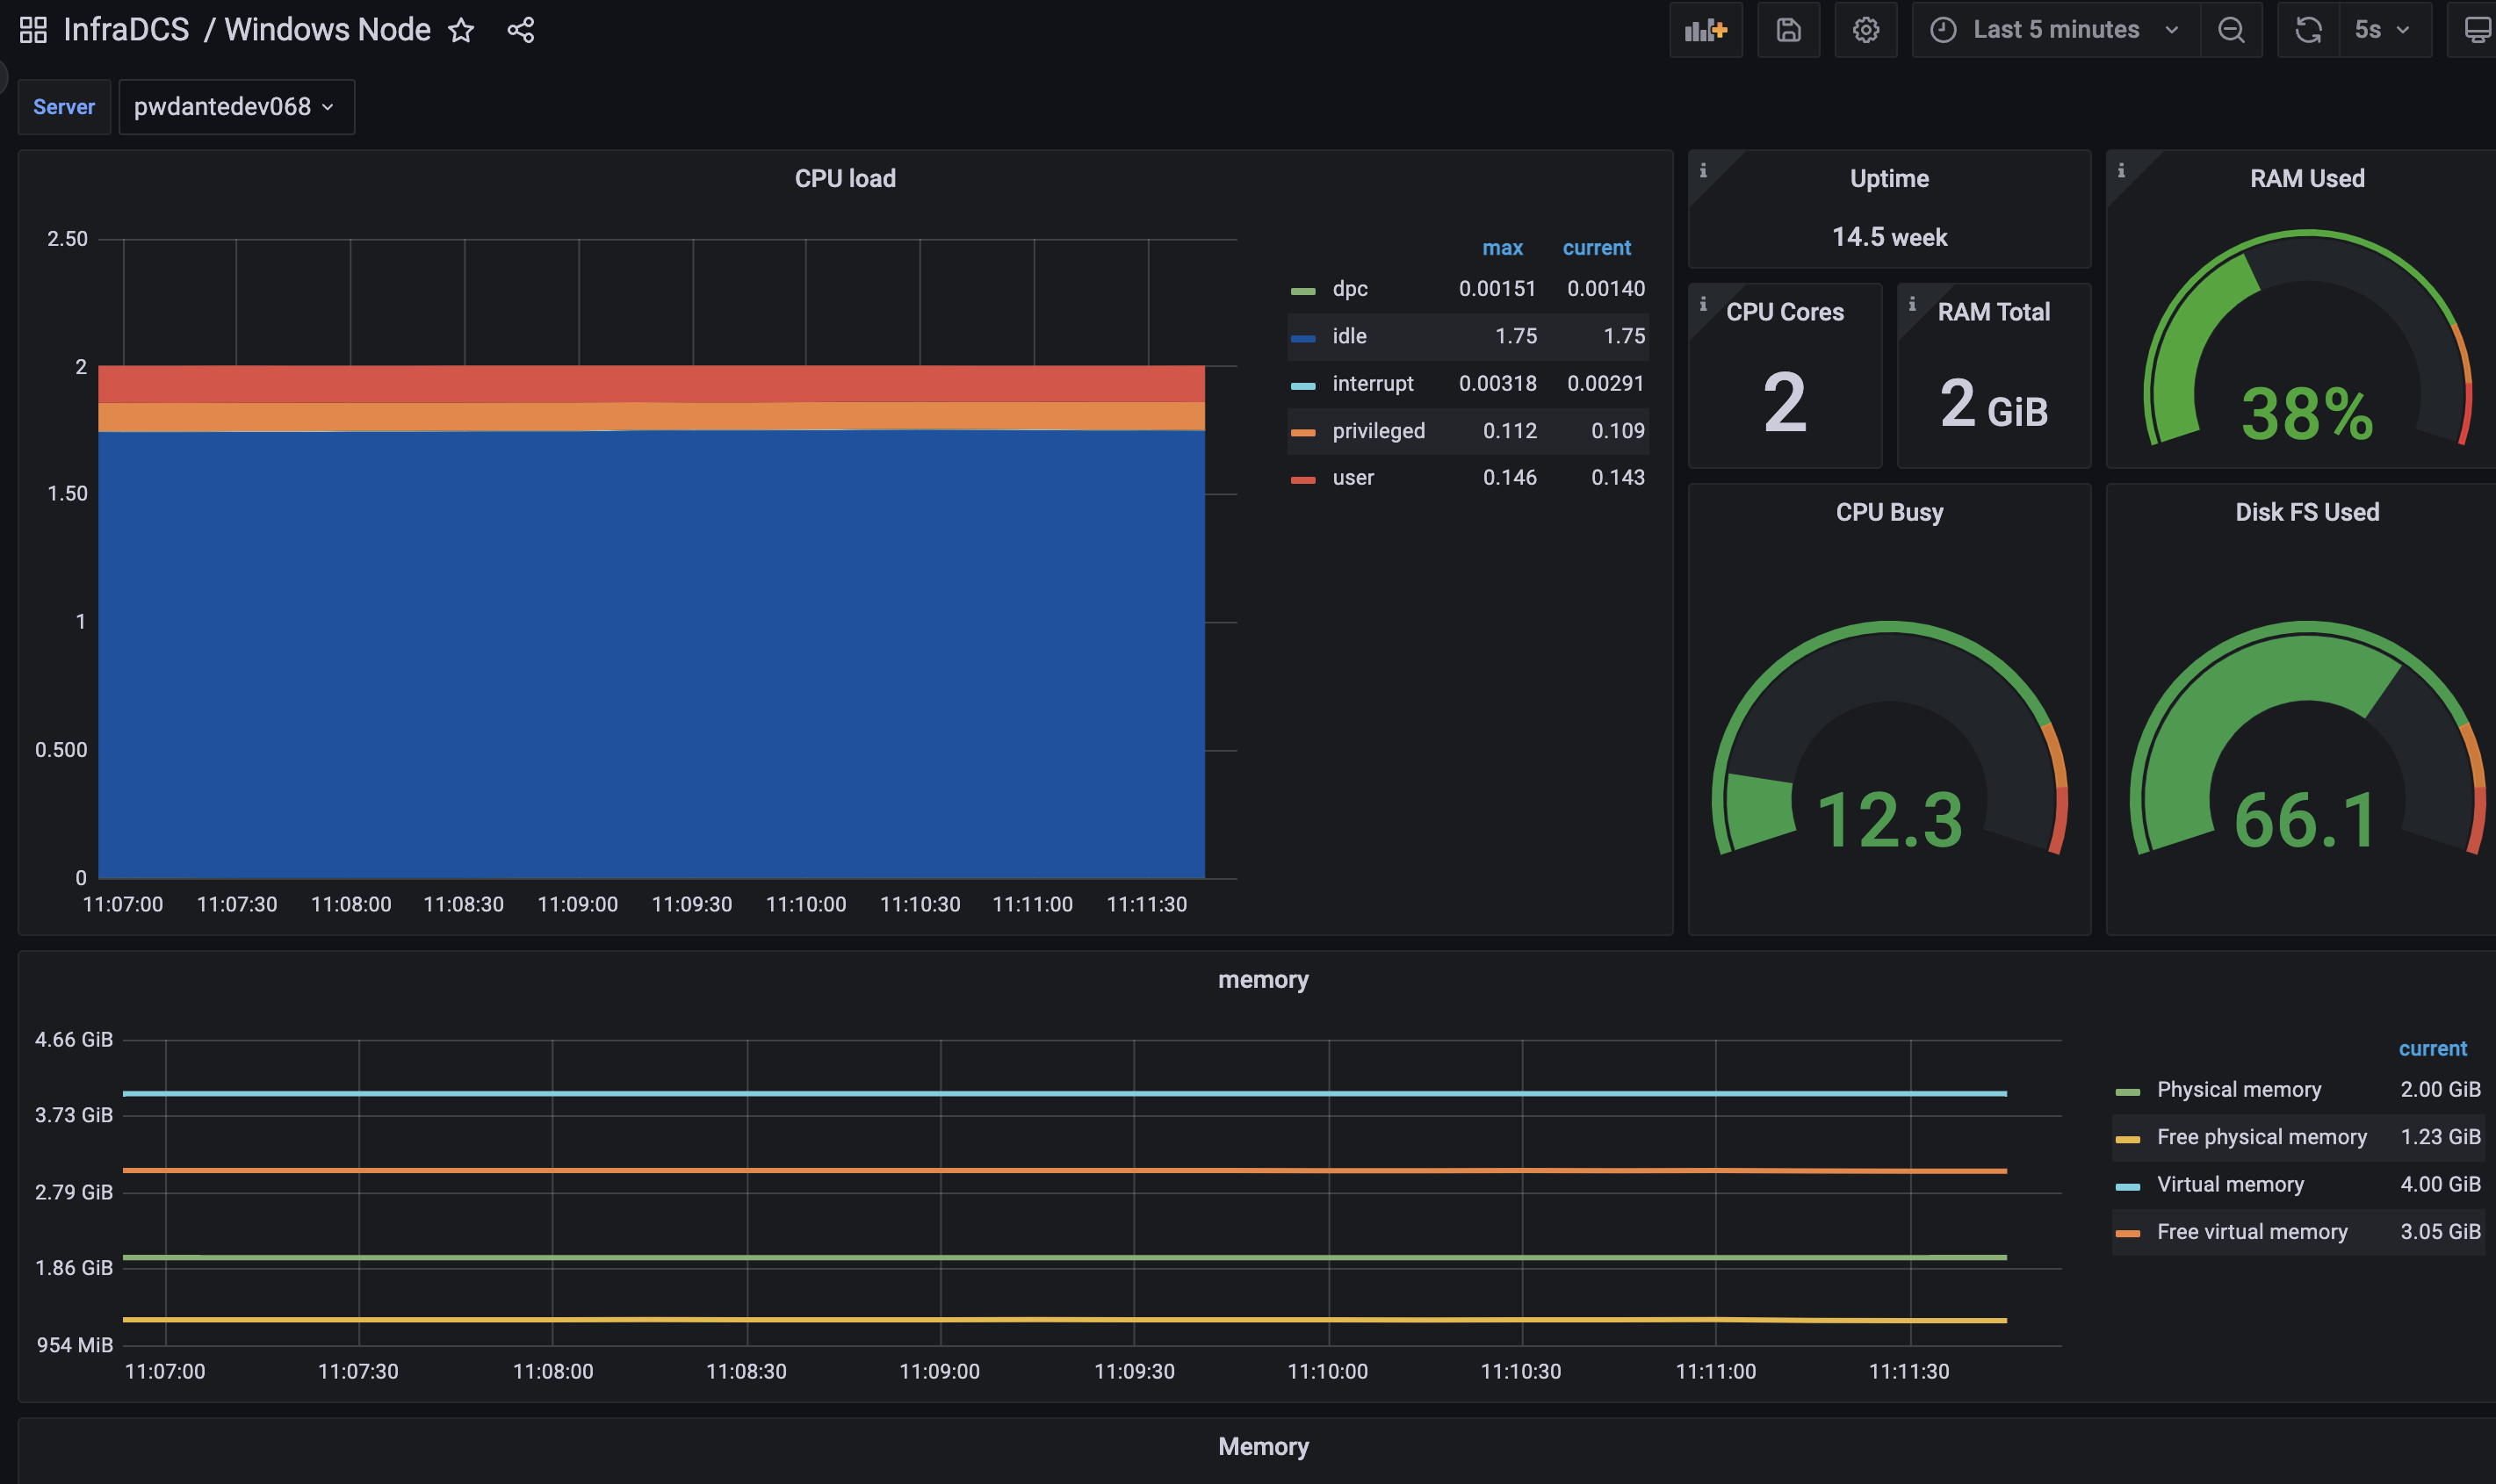Toggle idle series in CPU load legend
The height and width of the screenshot is (1484, 2496).
point(1349,336)
